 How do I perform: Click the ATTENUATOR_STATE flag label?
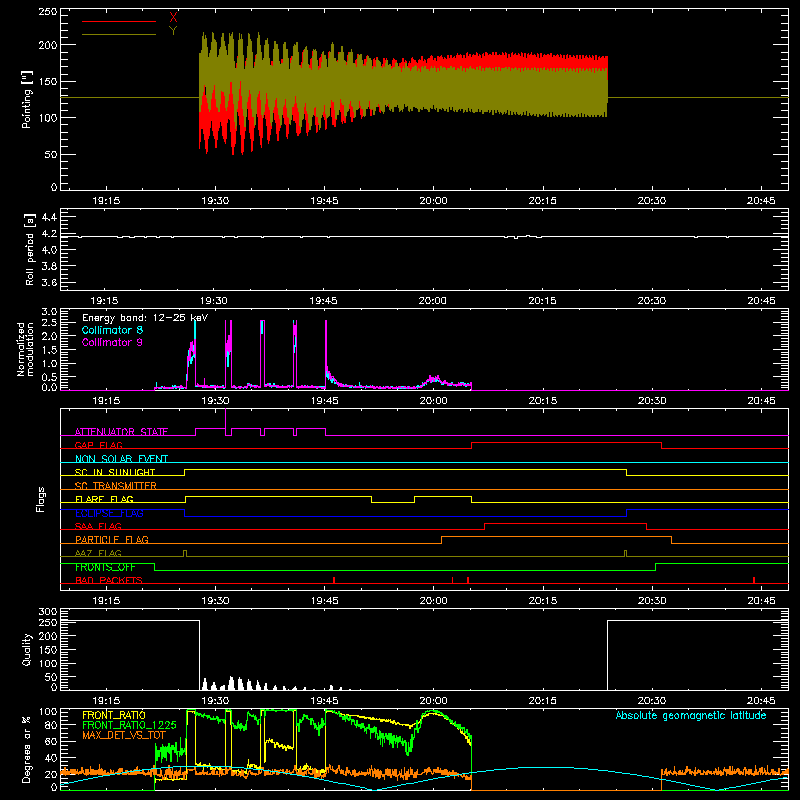point(121,432)
